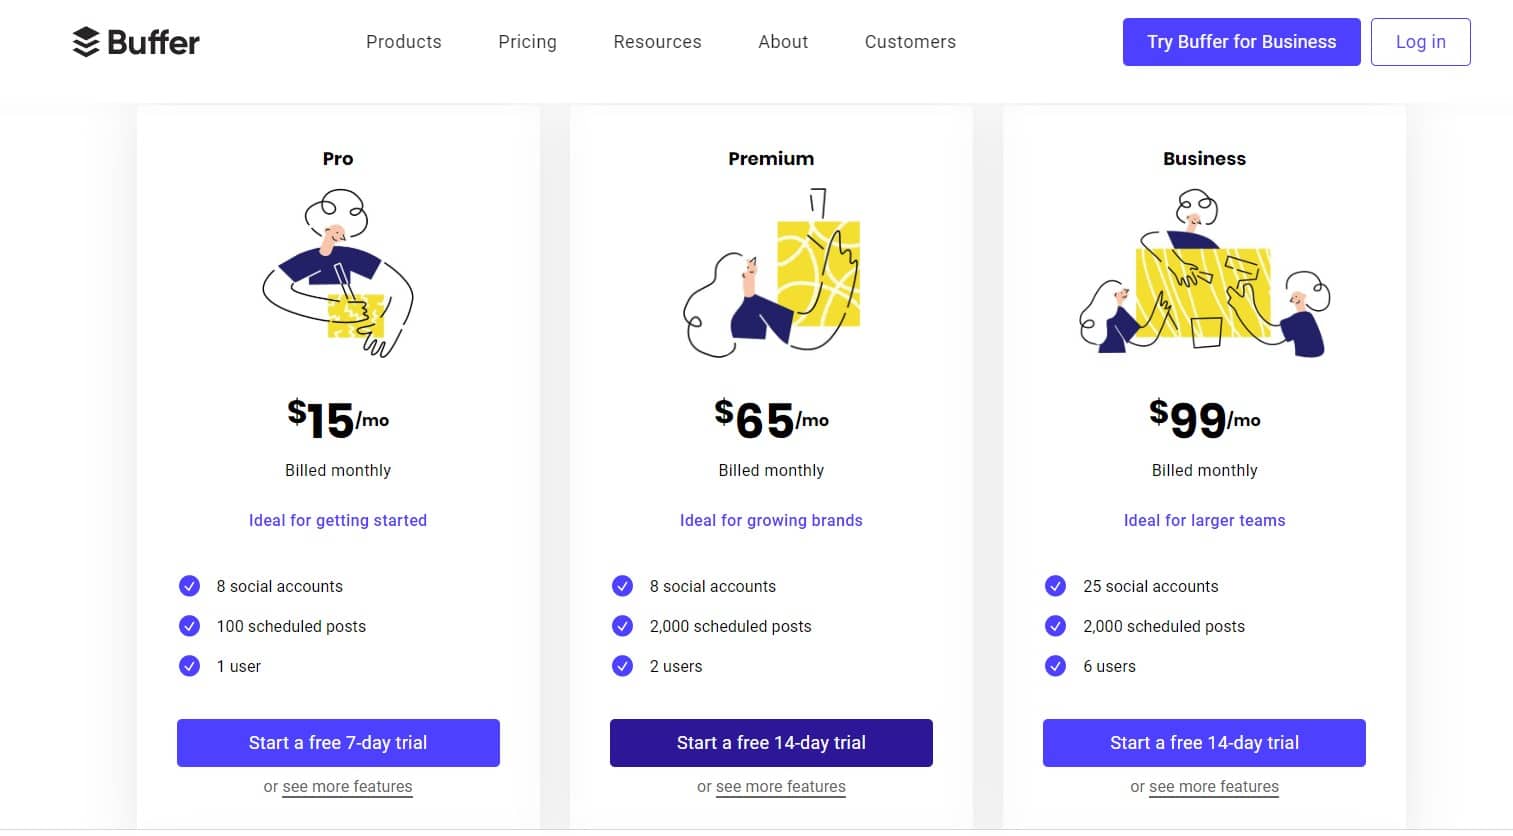Click the Premium plan illustration

[771, 273]
